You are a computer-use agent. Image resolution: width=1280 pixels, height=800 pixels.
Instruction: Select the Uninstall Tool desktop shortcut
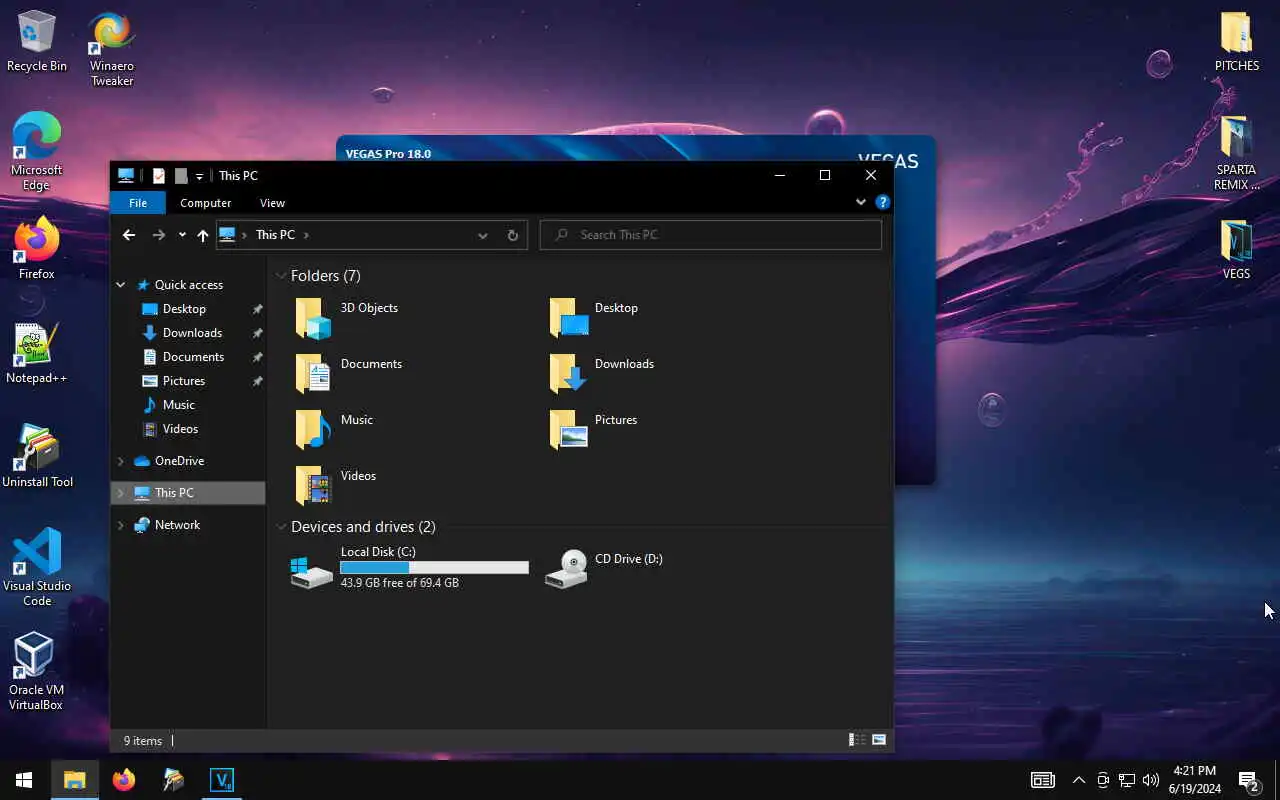pos(37,457)
